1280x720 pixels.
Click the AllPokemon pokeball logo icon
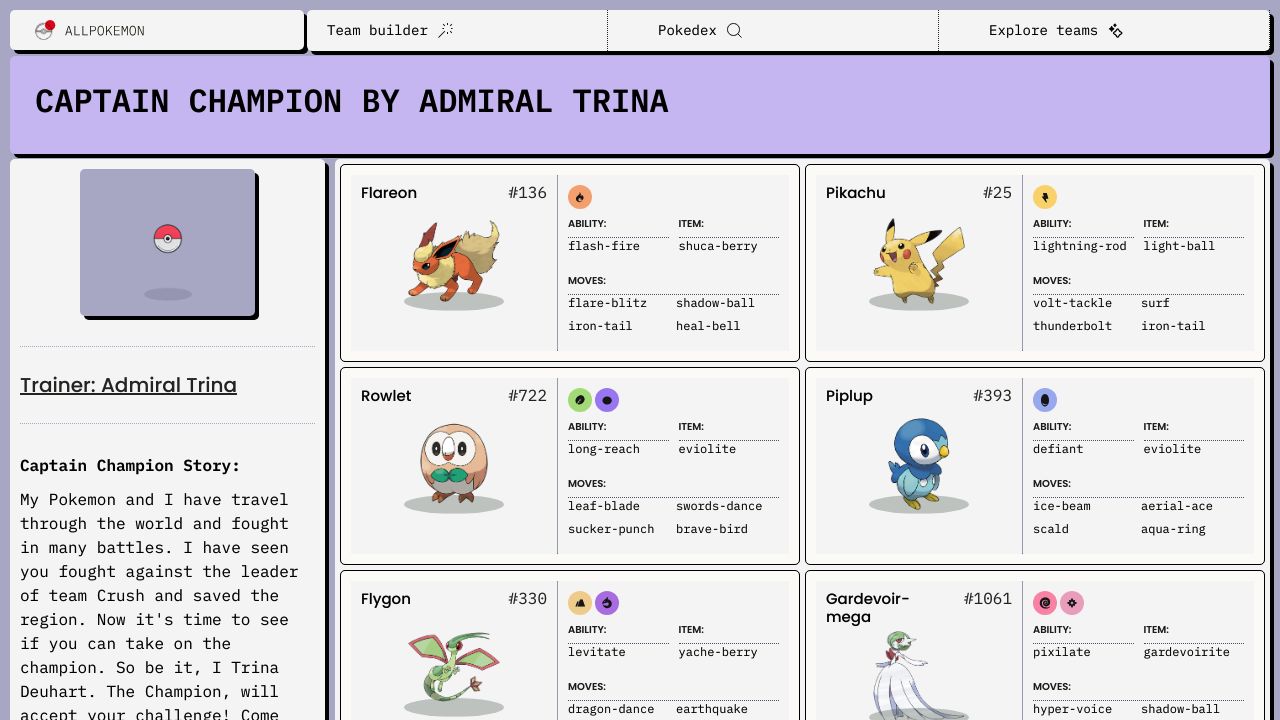pyautogui.click(x=44, y=31)
